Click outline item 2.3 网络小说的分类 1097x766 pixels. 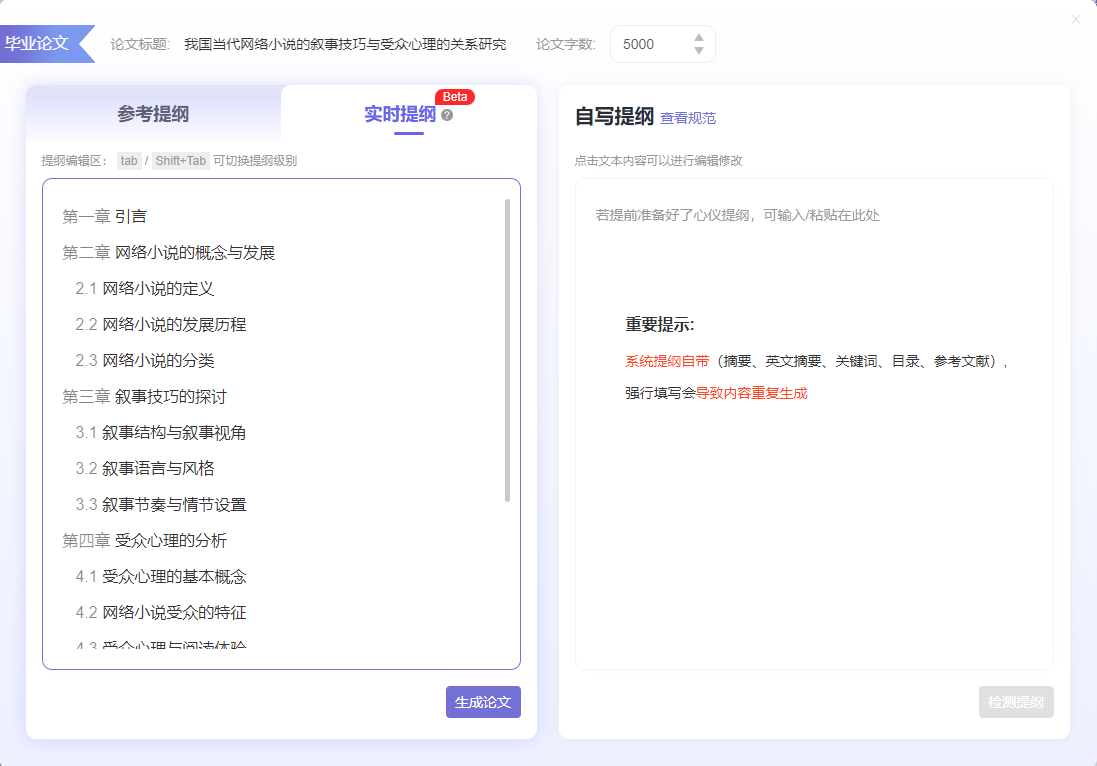pyautogui.click(x=145, y=361)
